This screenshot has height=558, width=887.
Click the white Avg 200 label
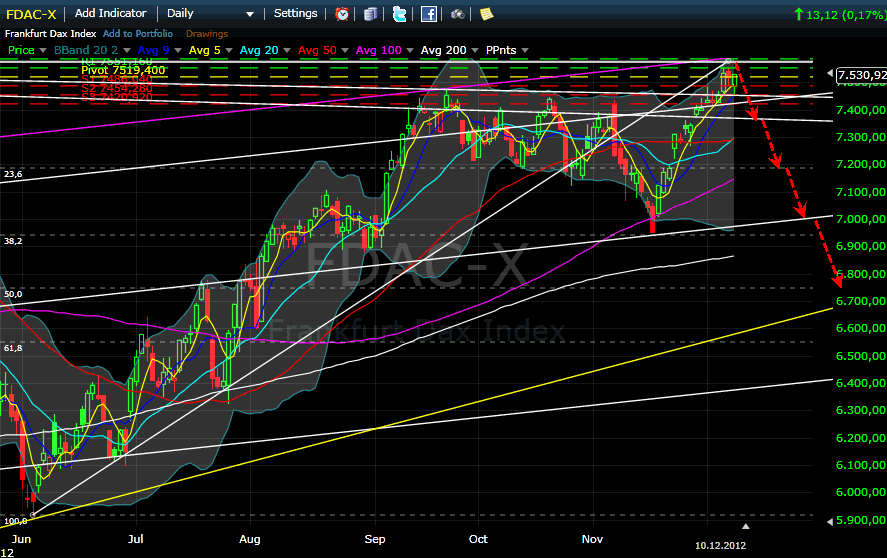[444, 50]
